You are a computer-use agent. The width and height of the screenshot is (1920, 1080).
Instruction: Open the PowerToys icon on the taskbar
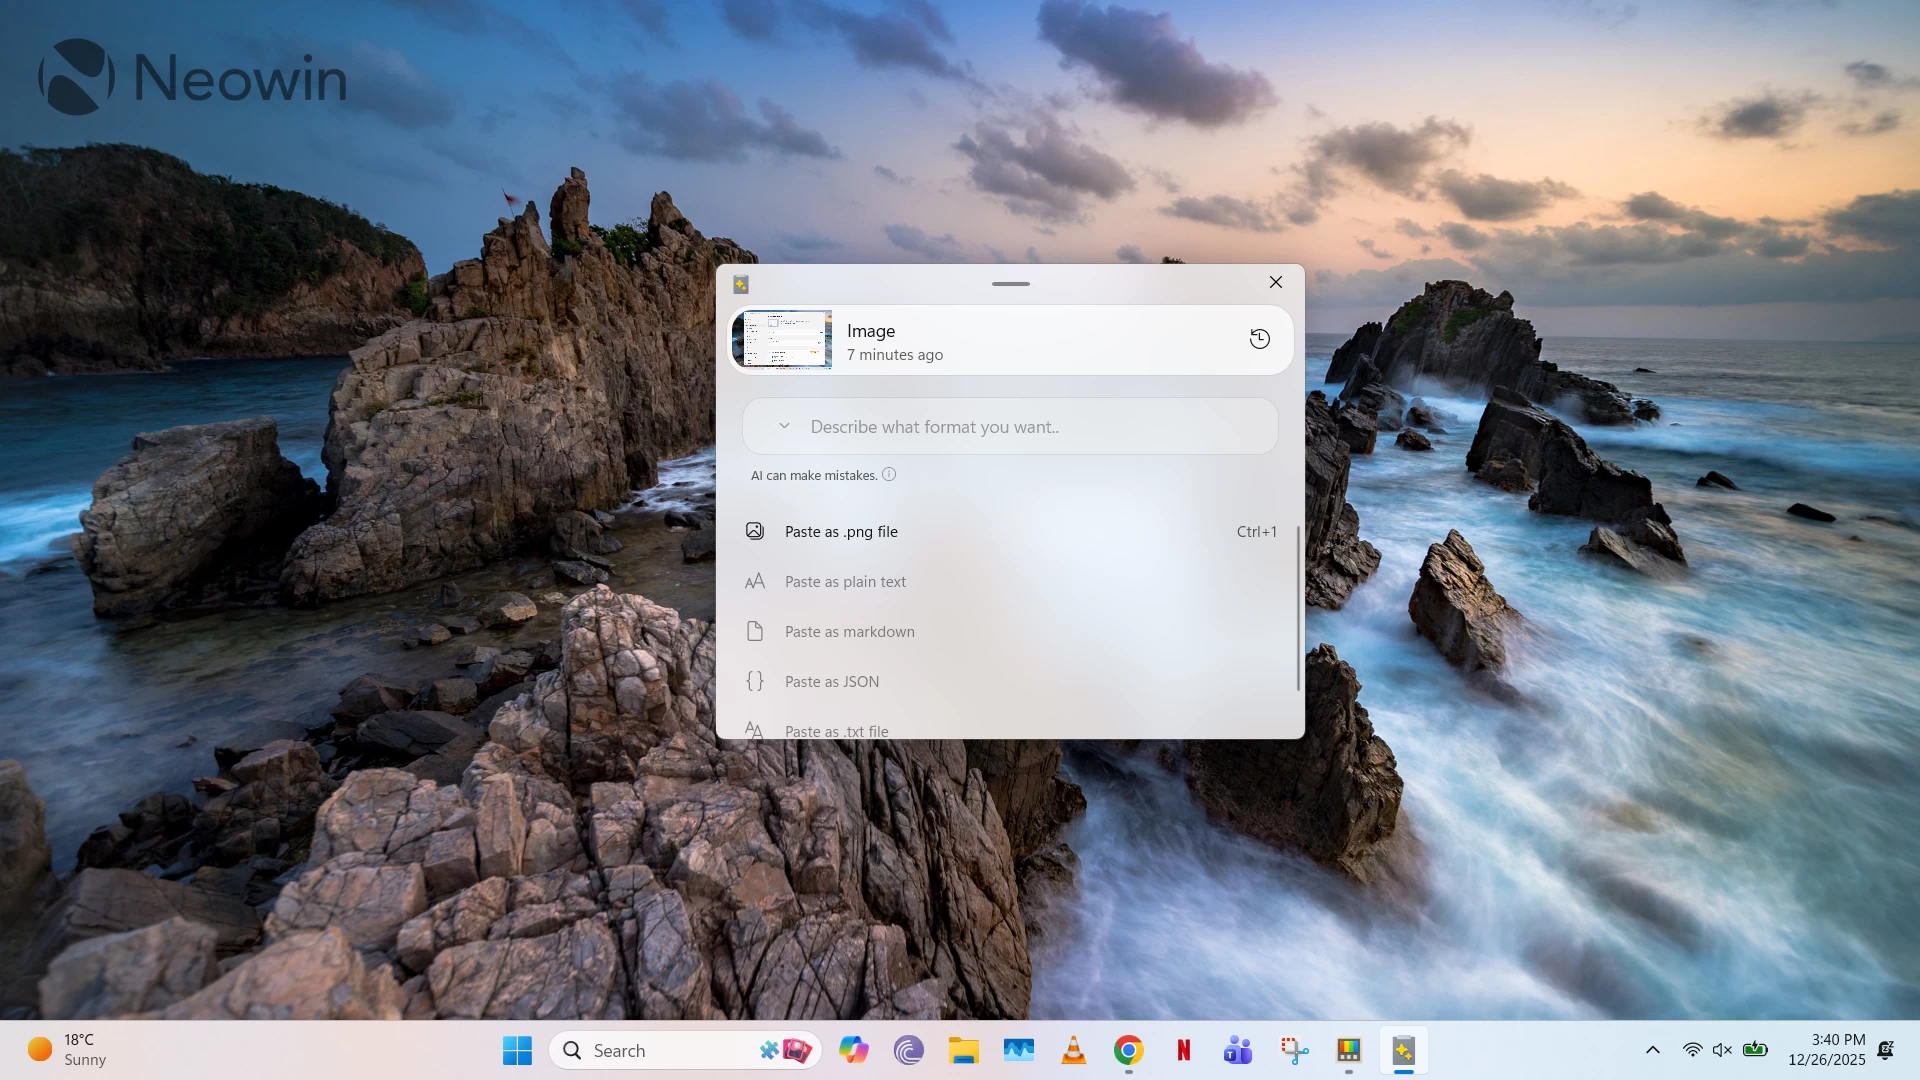tap(1349, 1050)
